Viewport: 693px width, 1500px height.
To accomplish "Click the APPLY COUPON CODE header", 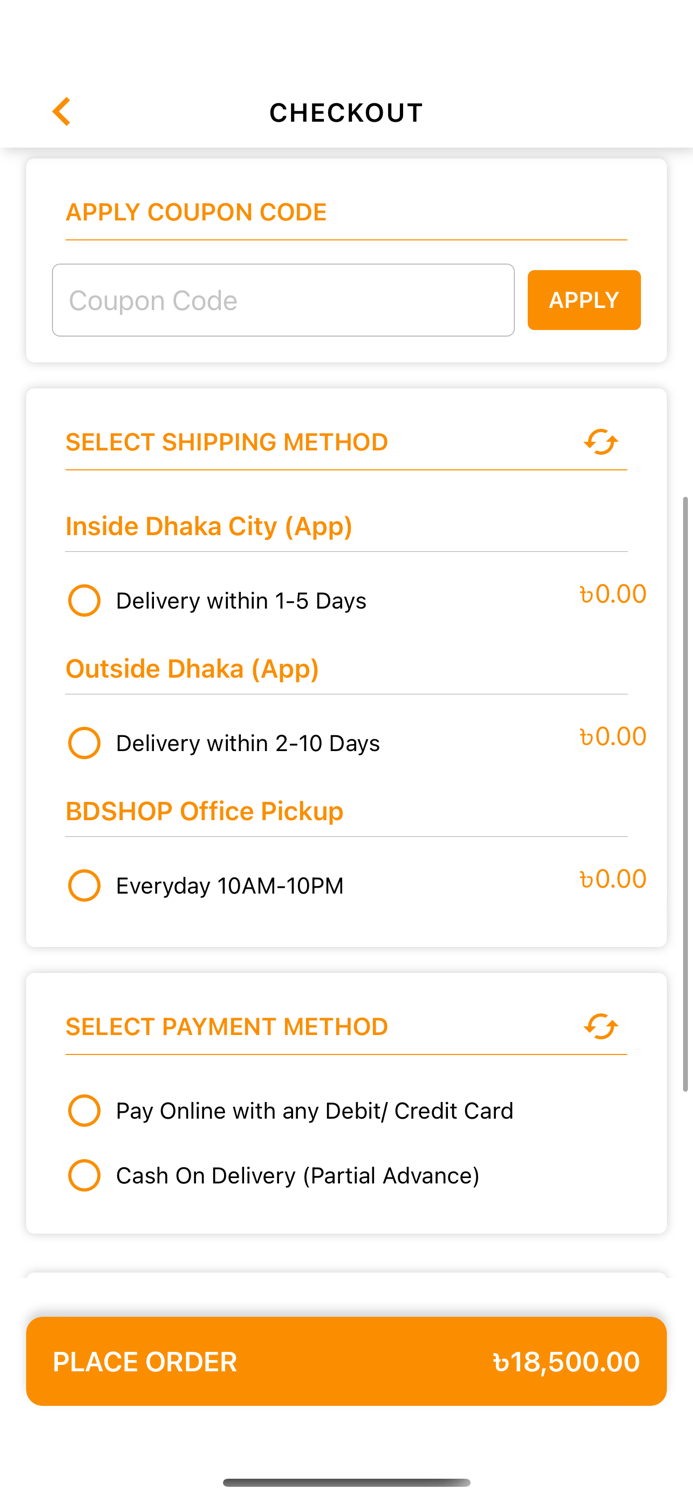I will coord(196,212).
